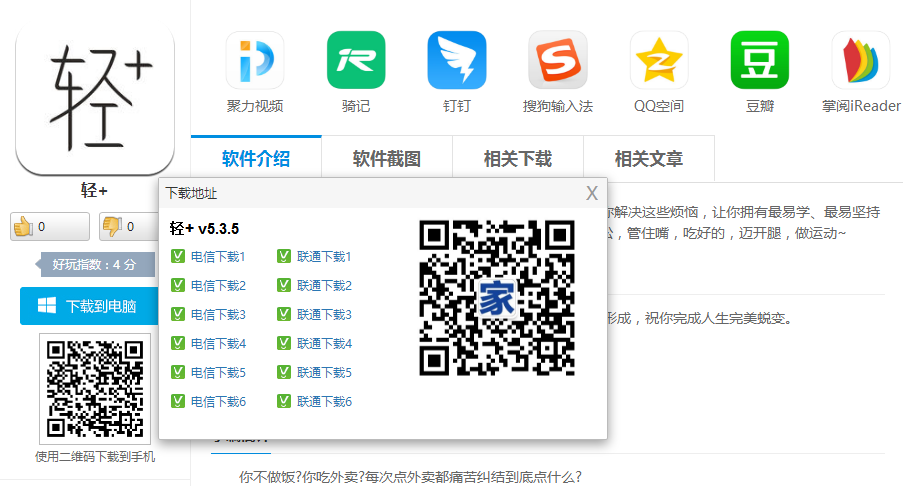Click the 轻+ name under the logo
903x486 pixels.
click(94, 190)
